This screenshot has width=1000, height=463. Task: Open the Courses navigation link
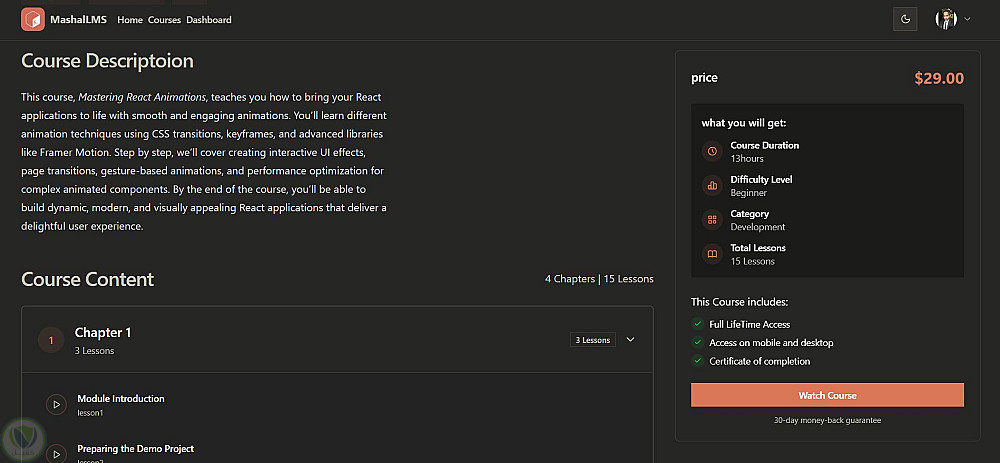pos(165,20)
